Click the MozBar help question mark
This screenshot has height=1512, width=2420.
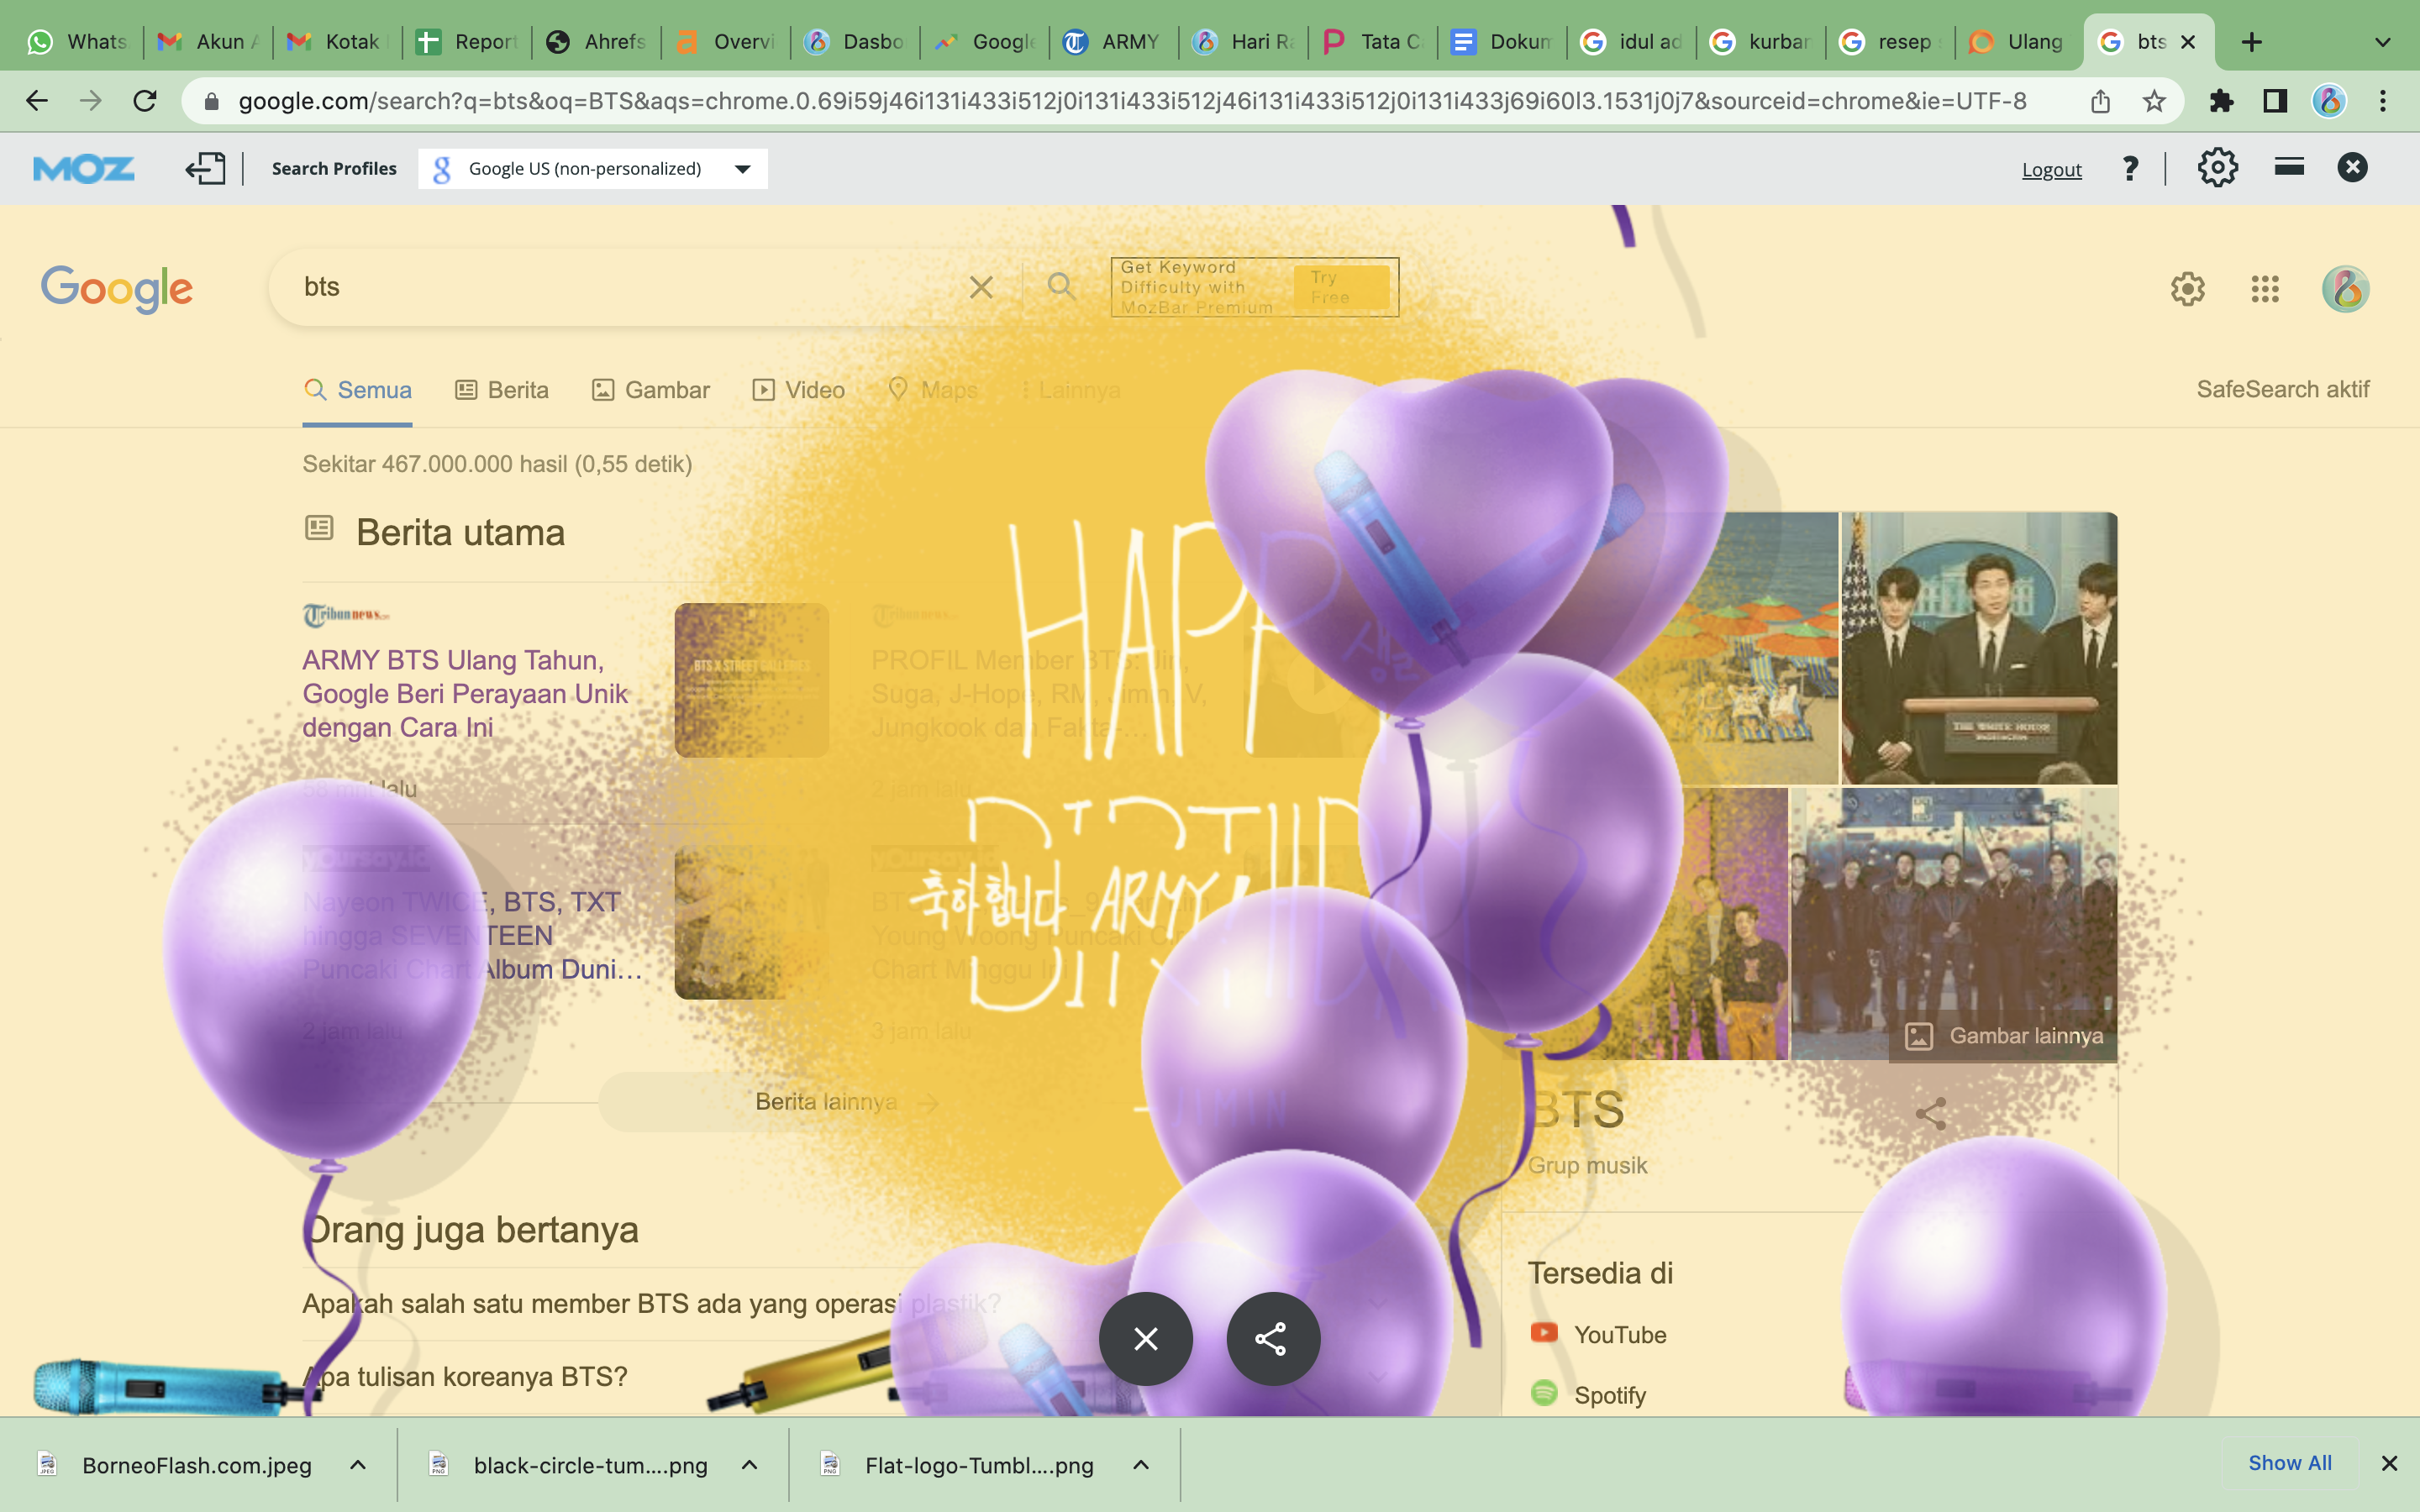(2130, 168)
